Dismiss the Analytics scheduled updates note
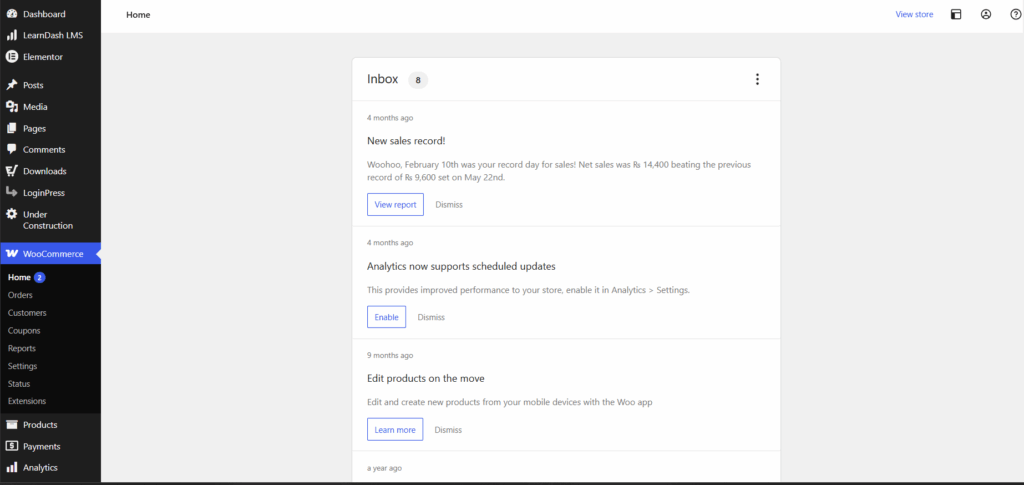Screen dimensions: 1024x485 (x=431, y=317)
